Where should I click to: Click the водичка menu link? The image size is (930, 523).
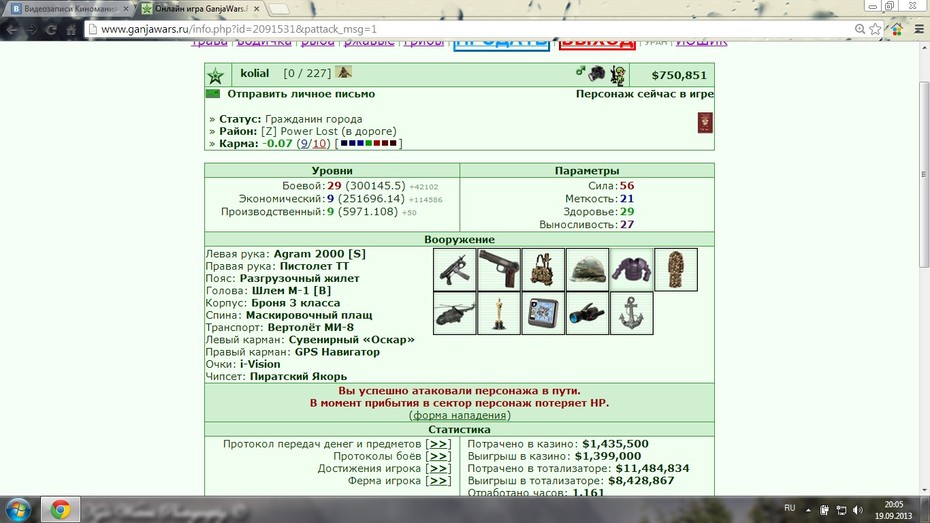point(264,42)
